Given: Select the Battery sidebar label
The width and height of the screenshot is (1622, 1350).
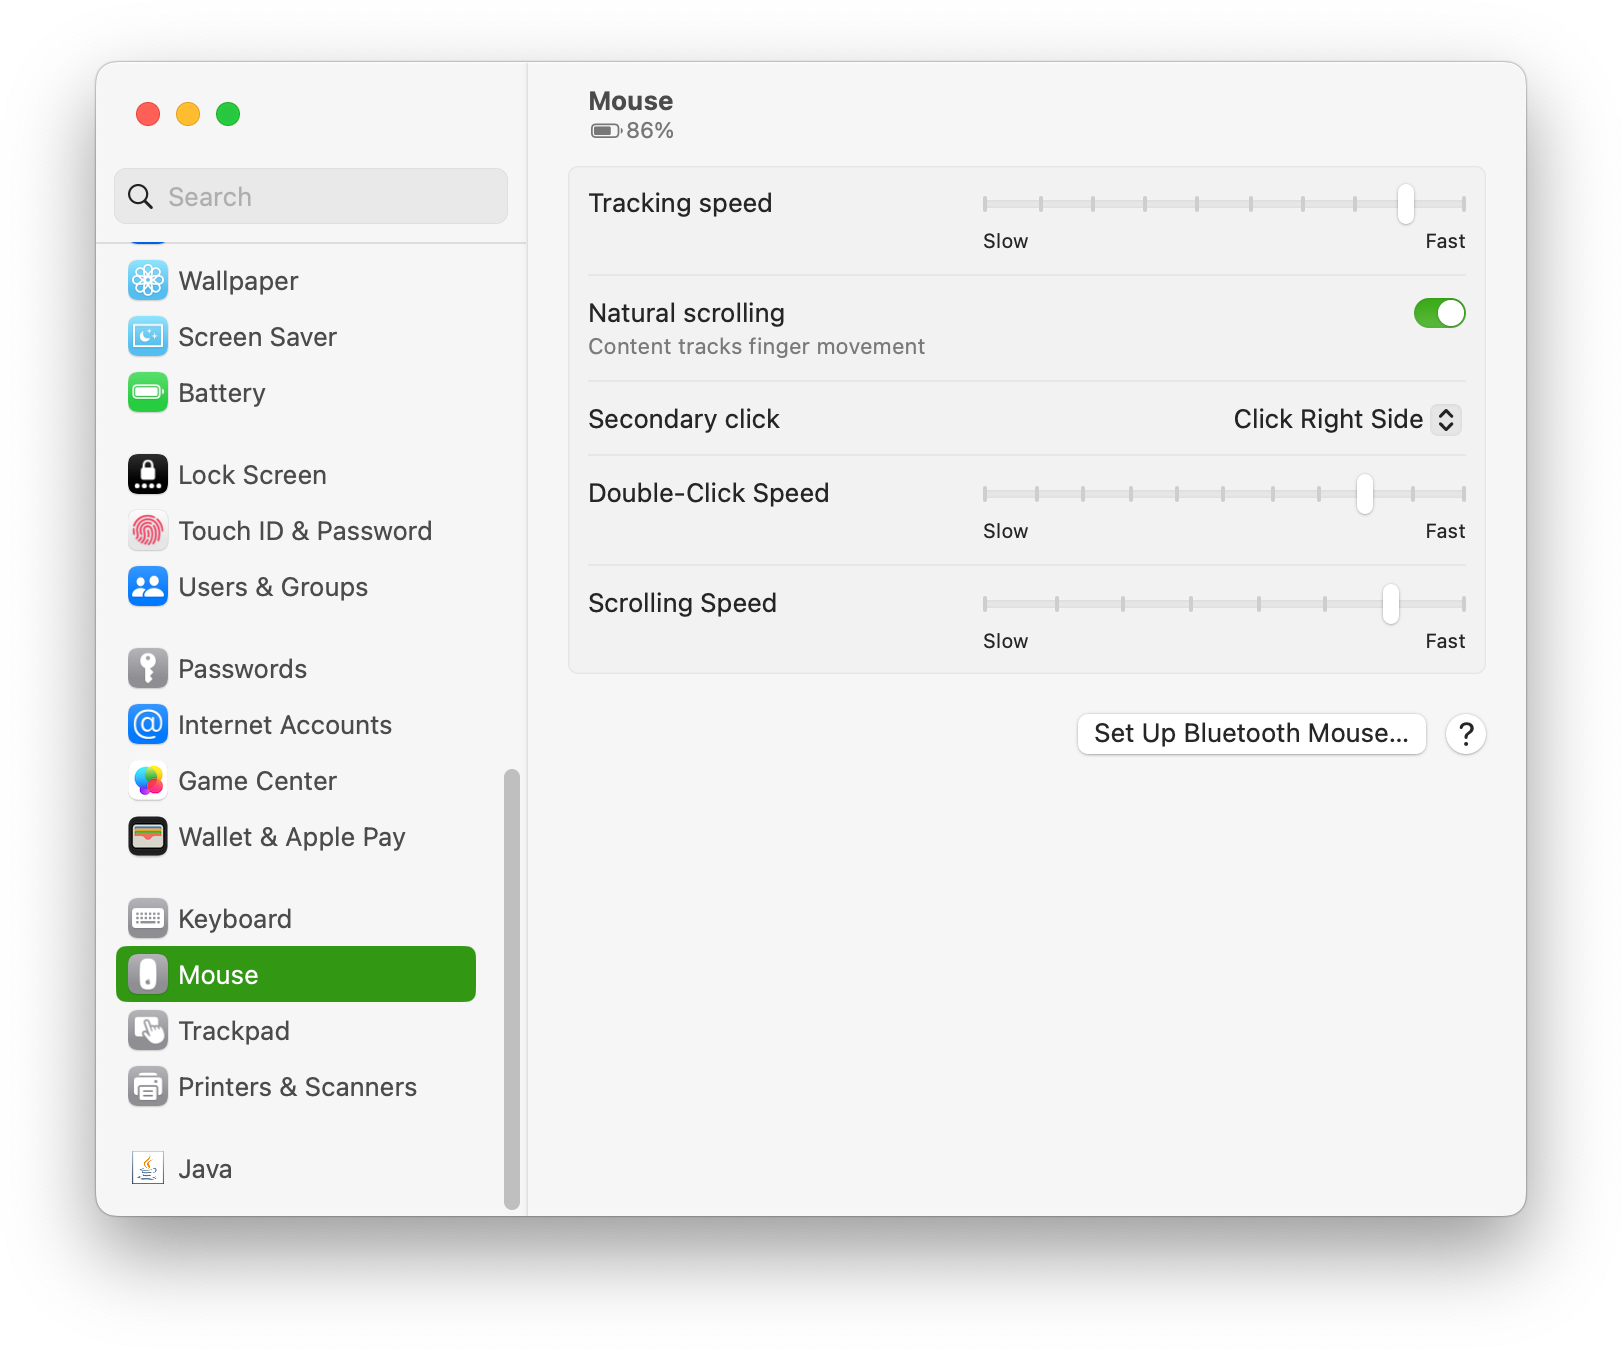Looking at the screenshot, I should click(x=222, y=393).
